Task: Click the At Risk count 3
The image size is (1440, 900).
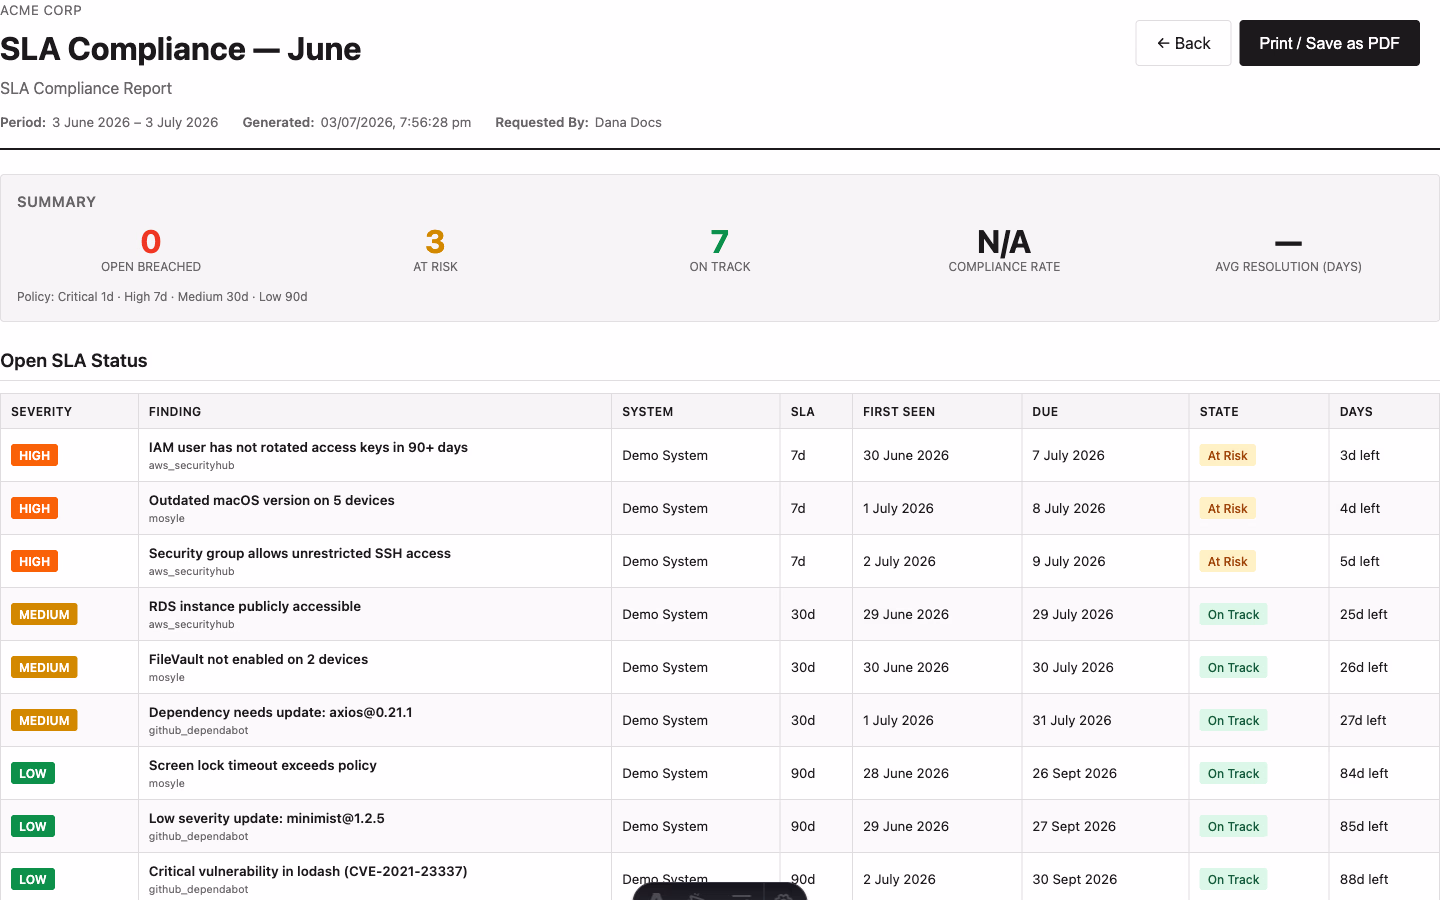Action: [x=435, y=241]
